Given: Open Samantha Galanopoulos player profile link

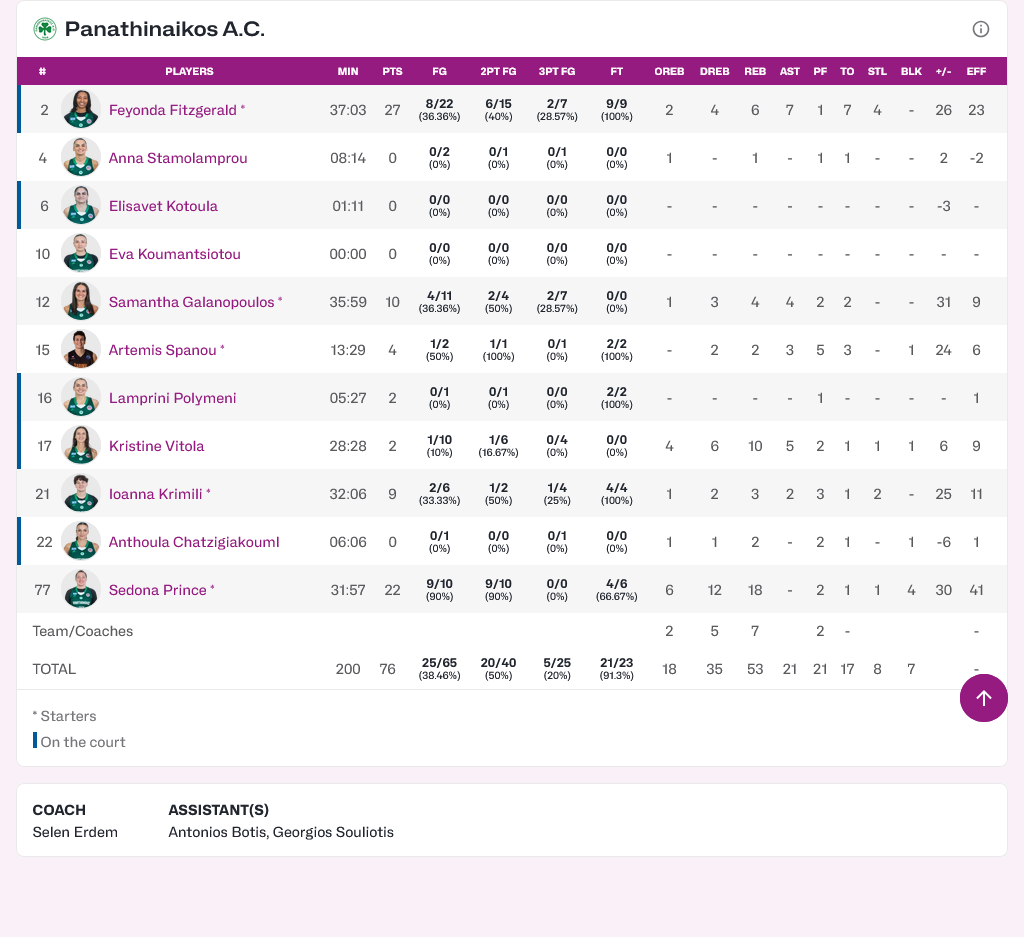Looking at the screenshot, I should point(191,302).
